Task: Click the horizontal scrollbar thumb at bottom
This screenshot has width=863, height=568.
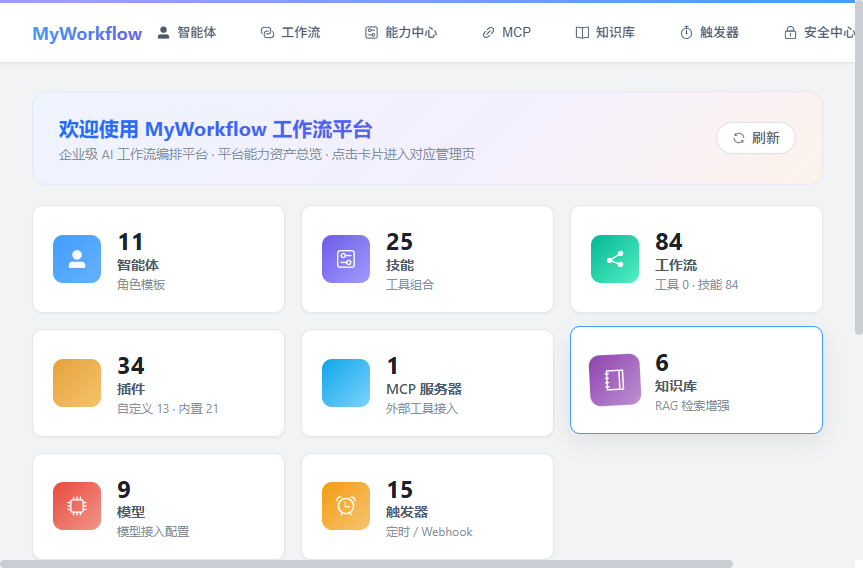Action: (367, 564)
